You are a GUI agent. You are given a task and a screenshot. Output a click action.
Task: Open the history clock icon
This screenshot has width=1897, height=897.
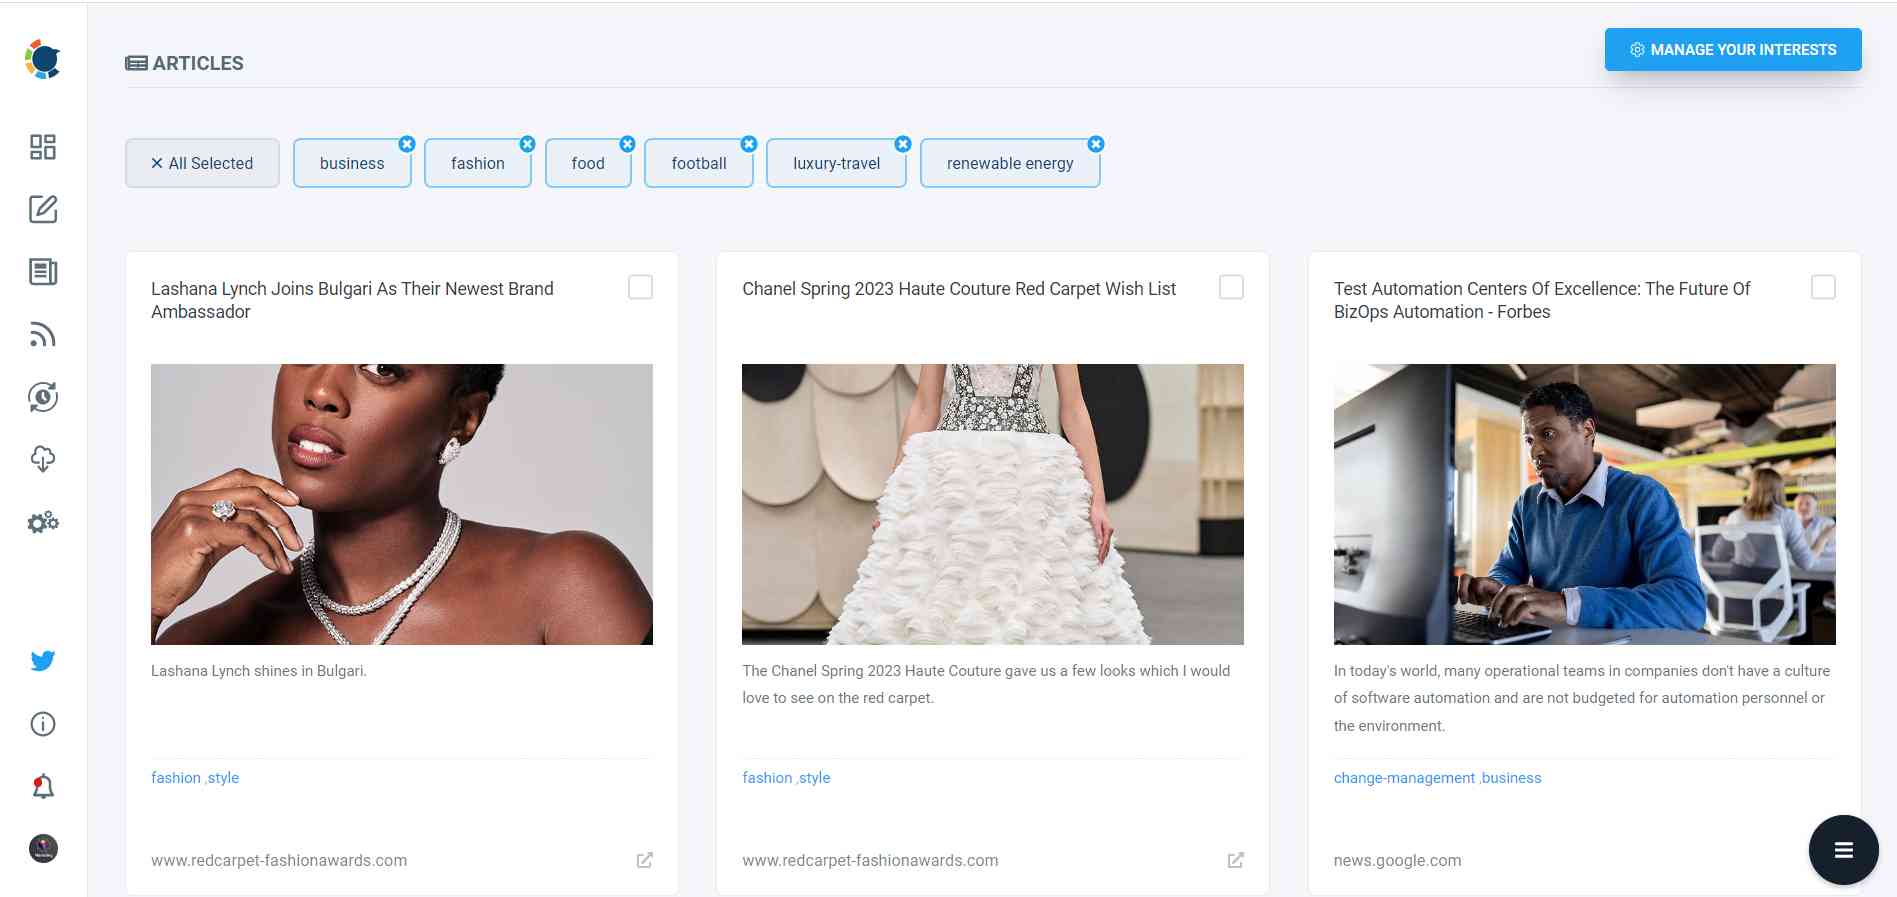point(43,397)
